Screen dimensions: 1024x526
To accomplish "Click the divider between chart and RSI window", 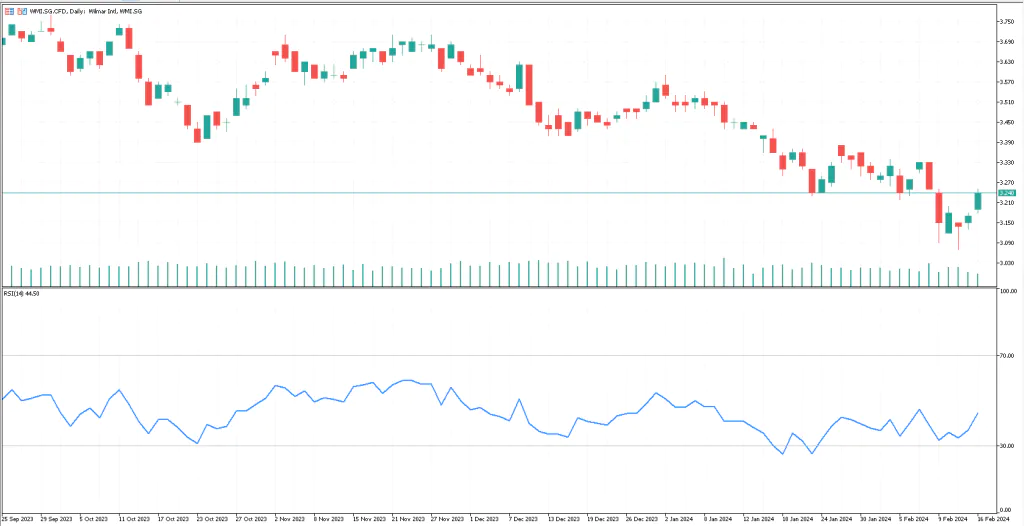I will tap(500, 288).
